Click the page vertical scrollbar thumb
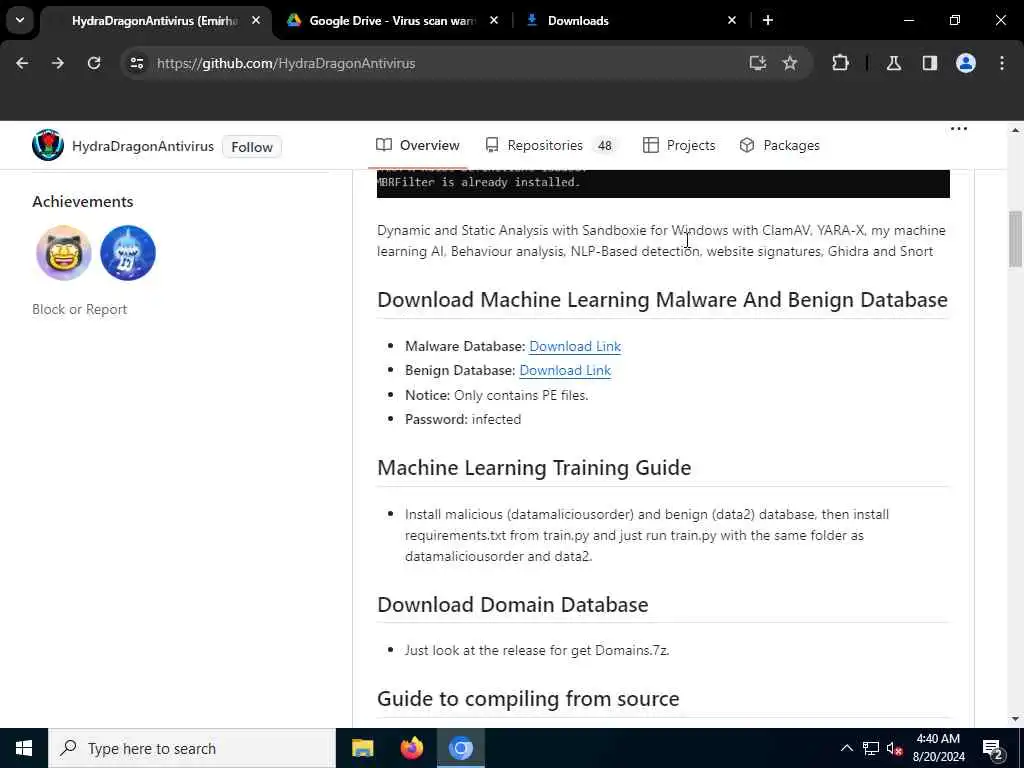This screenshot has width=1024, height=768. pos(1015,238)
